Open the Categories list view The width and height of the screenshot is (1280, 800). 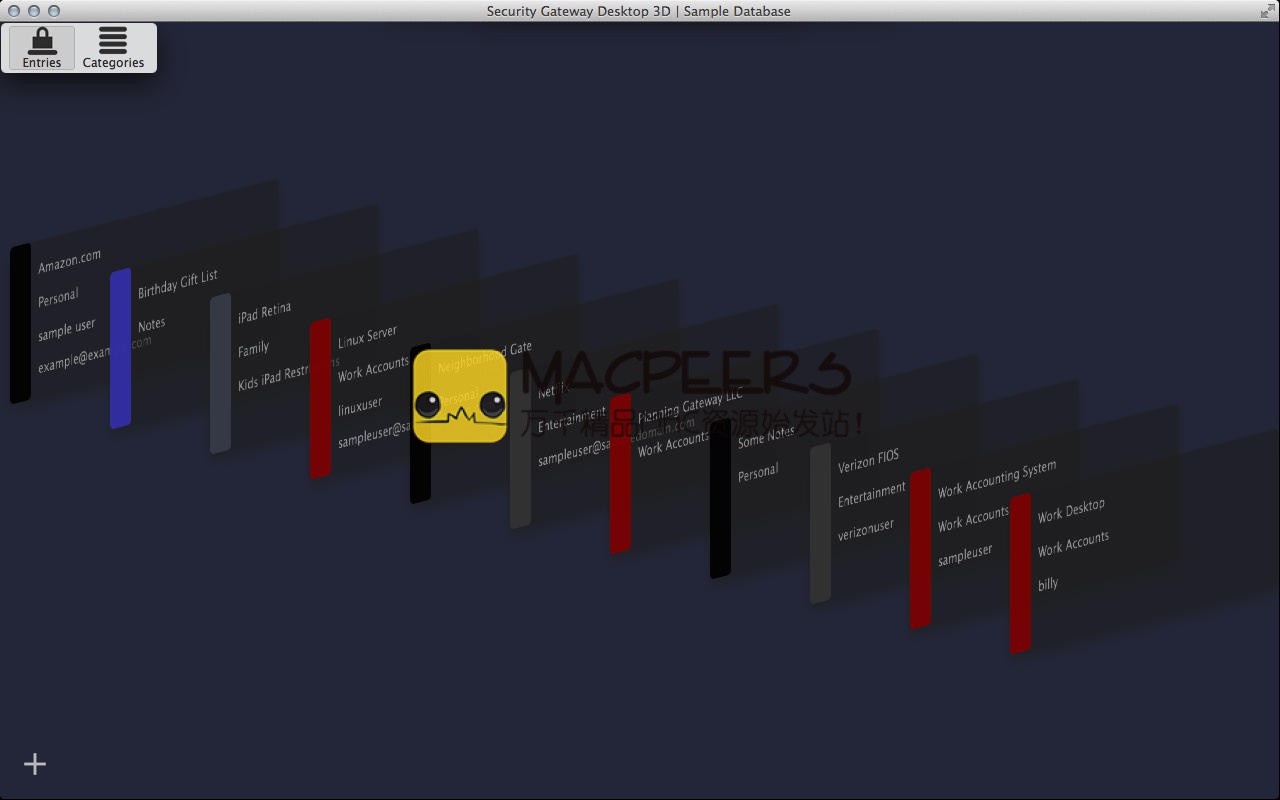(x=113, y=48)
